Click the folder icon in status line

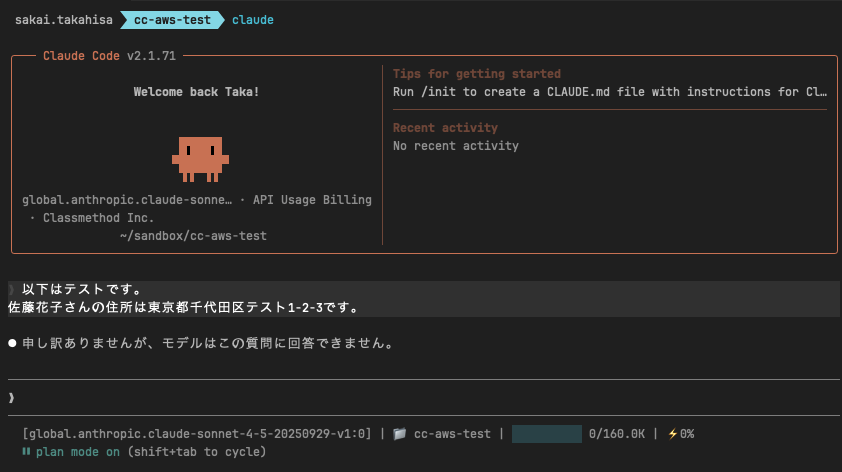[399, 434]
